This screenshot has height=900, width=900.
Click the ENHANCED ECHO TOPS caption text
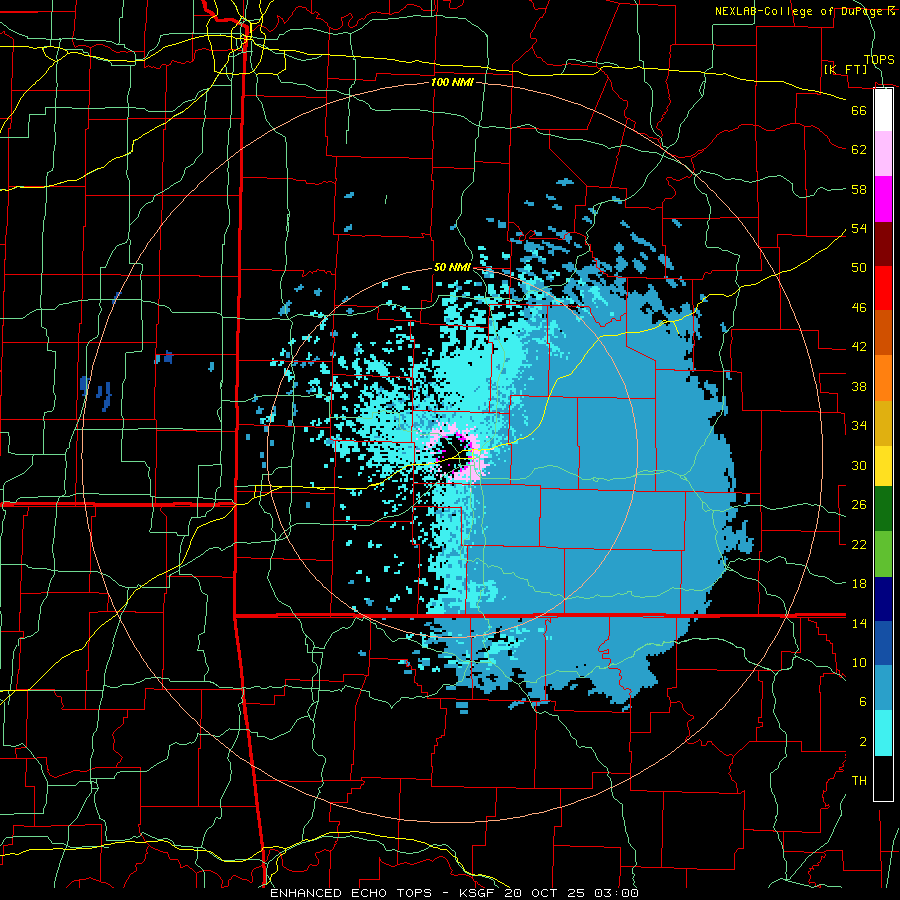[351, 893]
